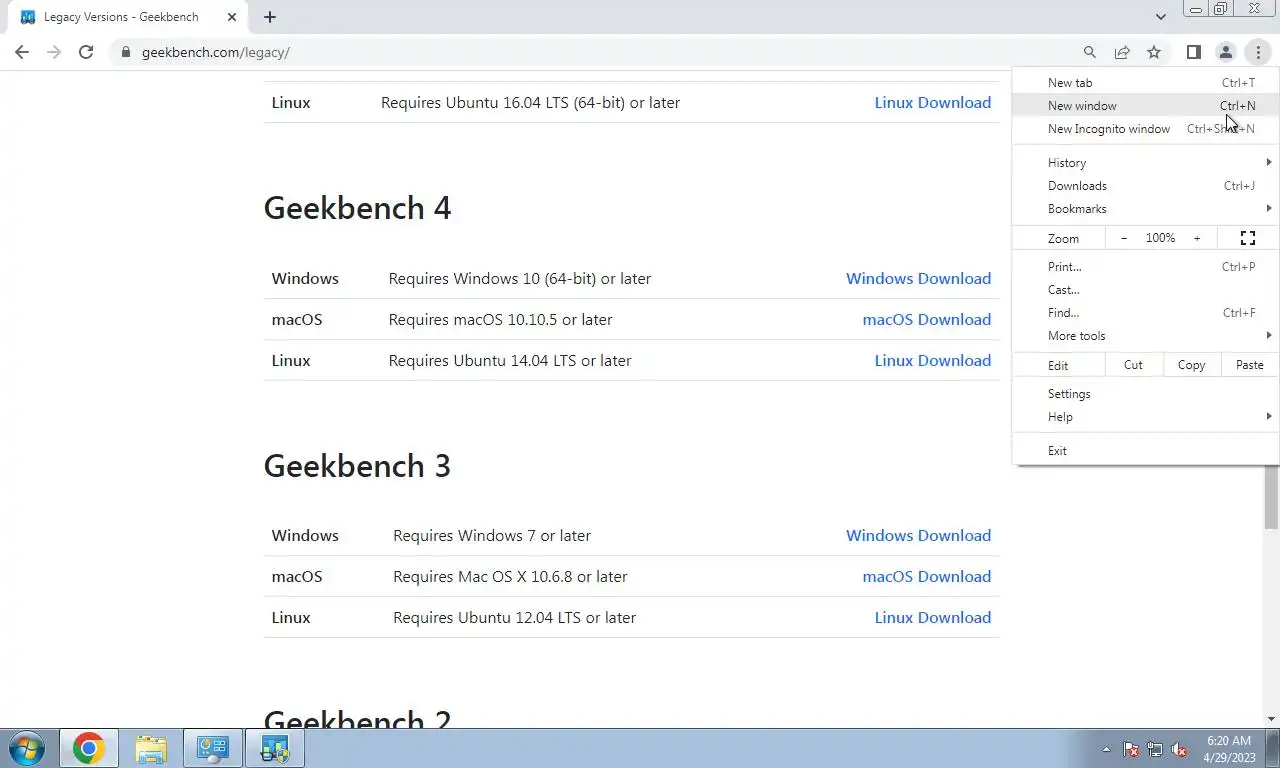
Task: Choose Exit from the Chrome menu
Action: click(x=1146, y=451)
